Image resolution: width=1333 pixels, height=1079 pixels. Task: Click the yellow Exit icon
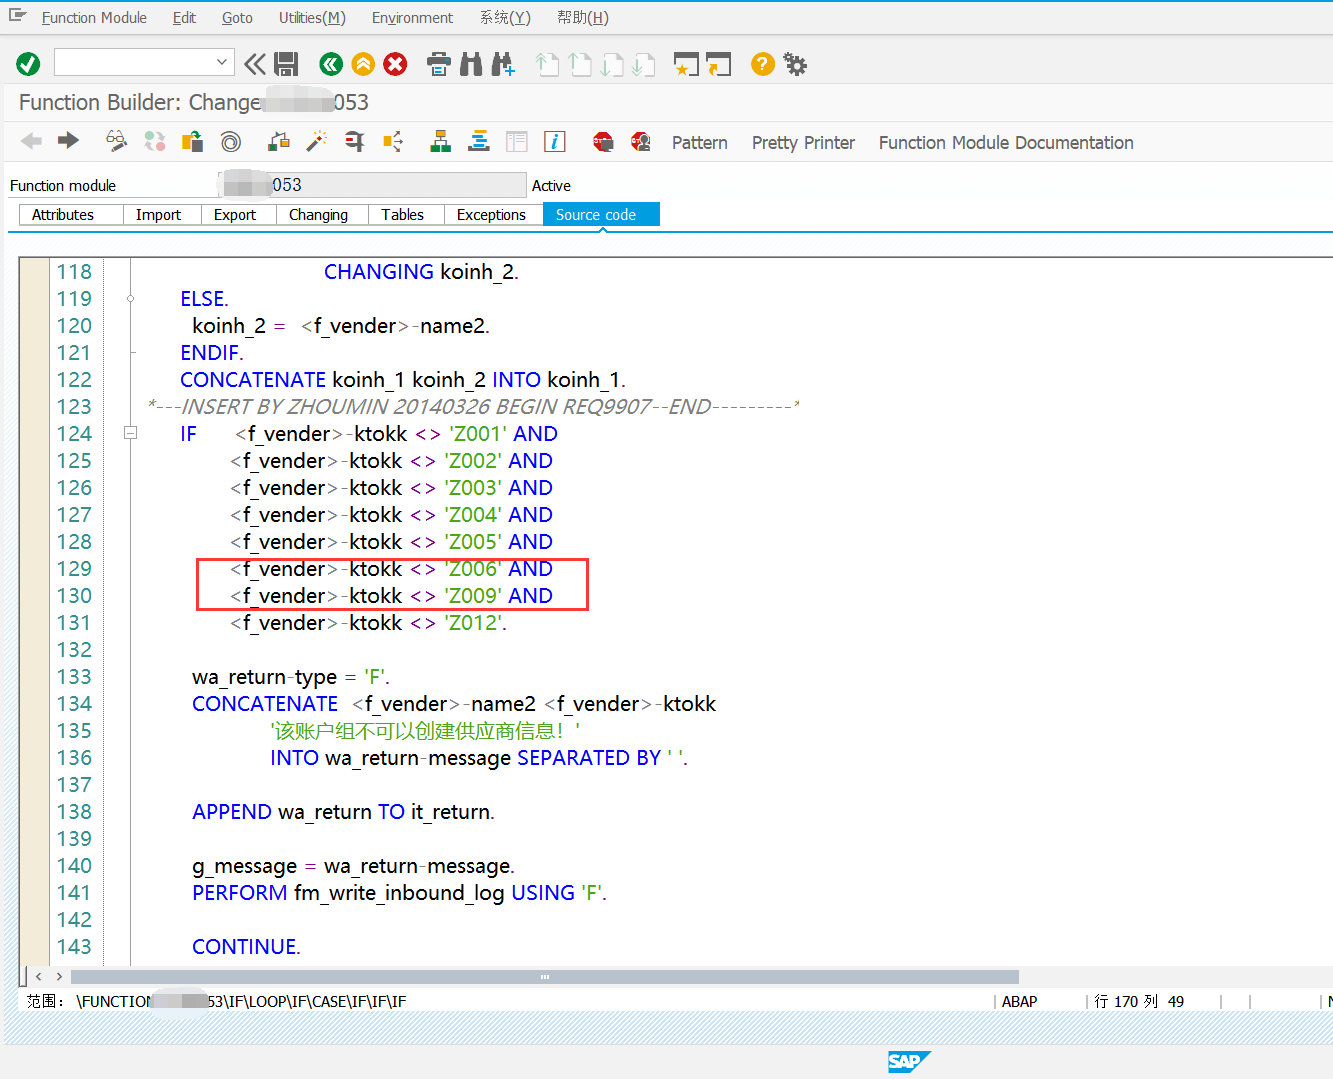tap(363, 64)
